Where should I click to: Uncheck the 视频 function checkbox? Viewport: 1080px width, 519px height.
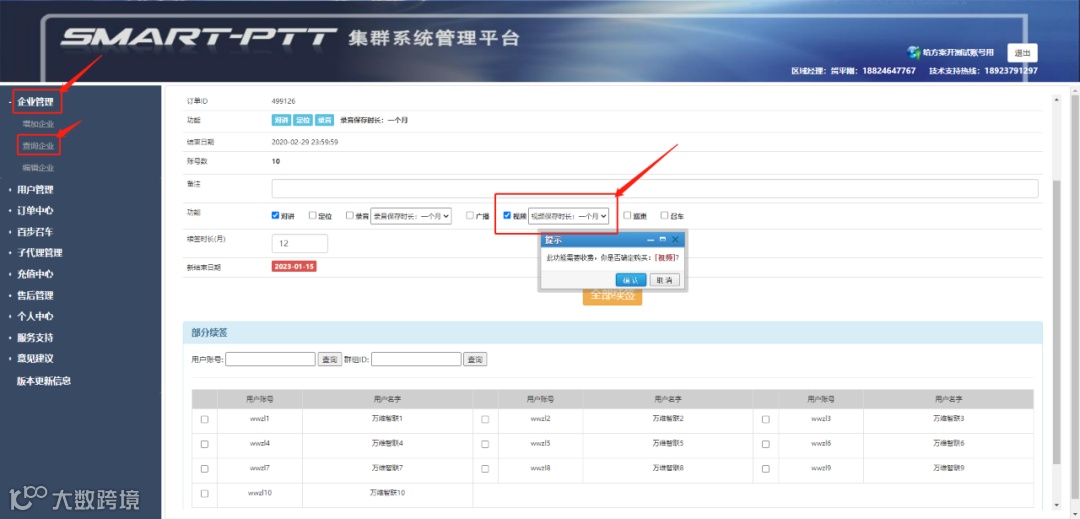click(x=508, y=215)
